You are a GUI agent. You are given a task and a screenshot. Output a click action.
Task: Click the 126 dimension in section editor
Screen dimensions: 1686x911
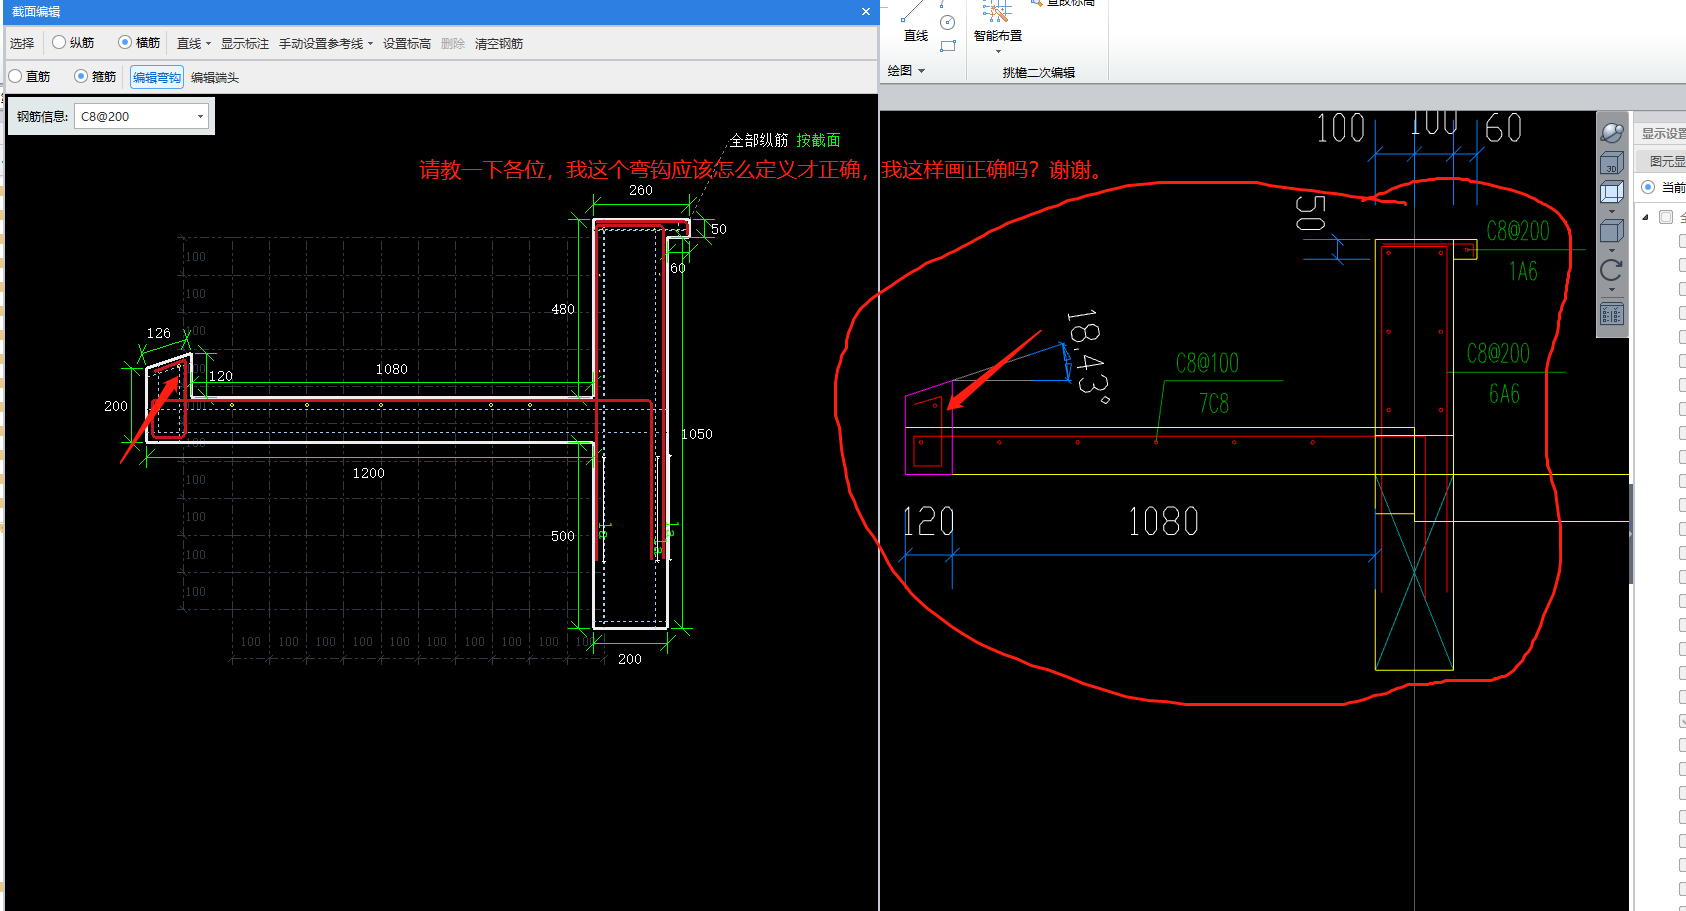[x=158, y=333]
